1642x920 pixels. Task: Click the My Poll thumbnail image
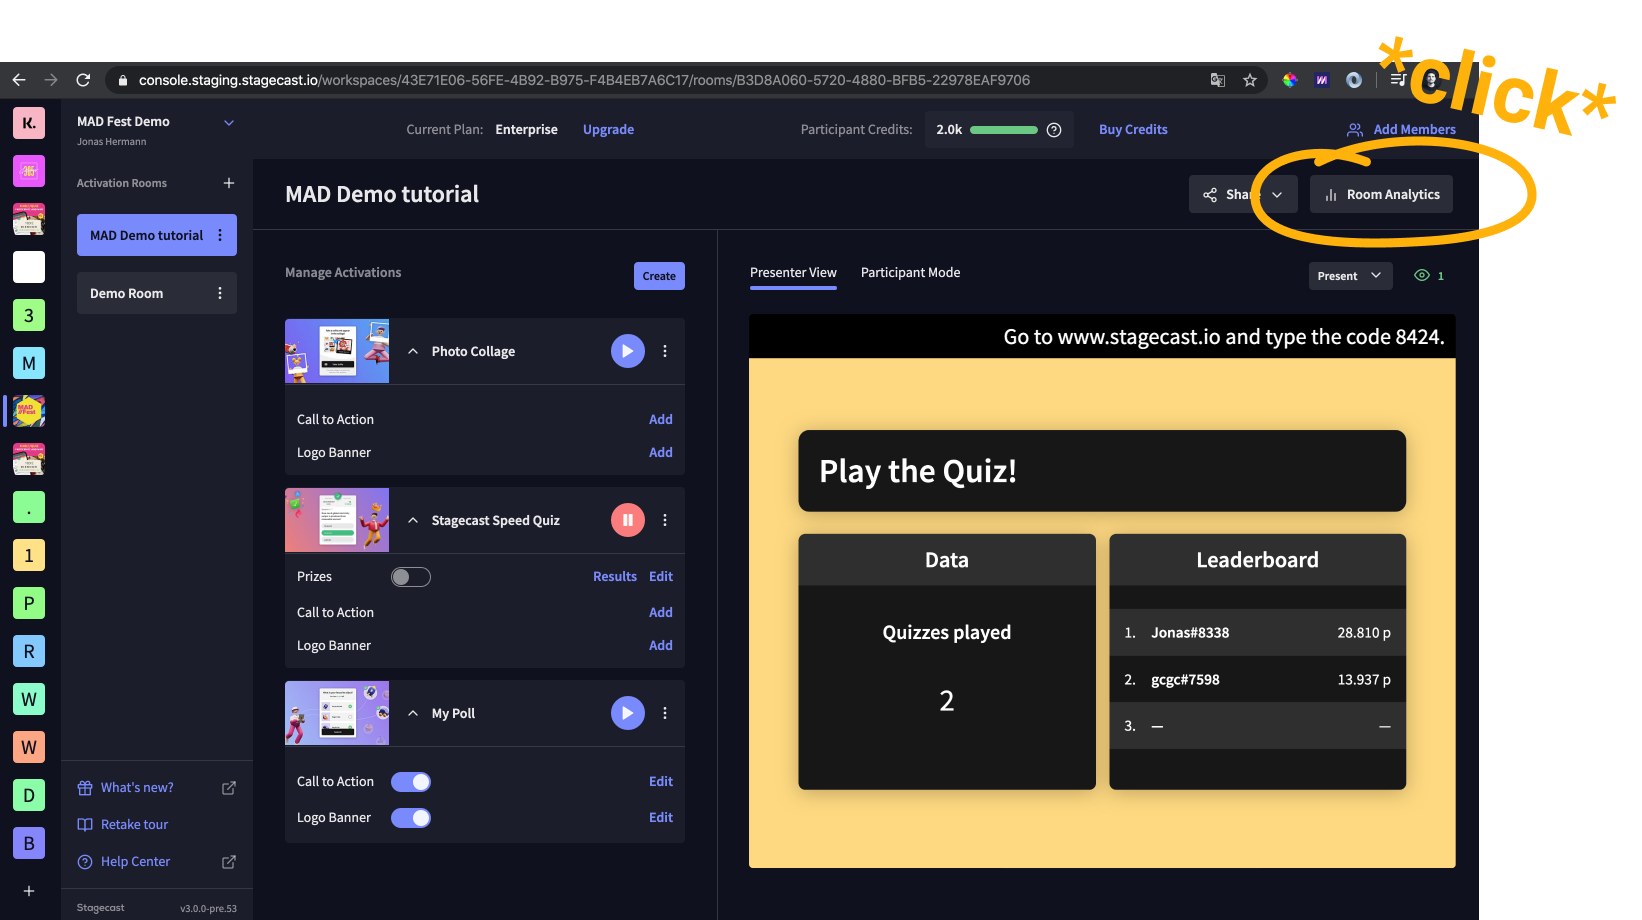(x=337, y=713)
